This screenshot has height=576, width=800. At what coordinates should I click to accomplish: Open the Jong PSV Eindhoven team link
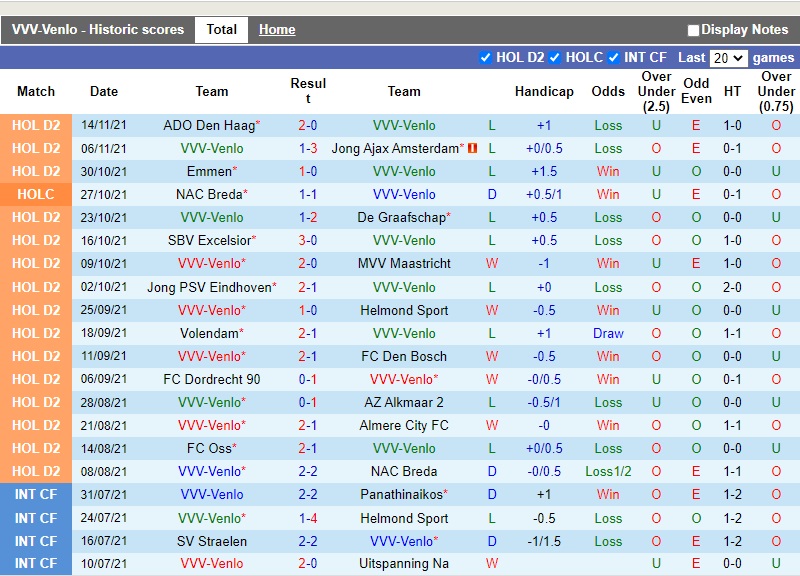coord(208,287)
